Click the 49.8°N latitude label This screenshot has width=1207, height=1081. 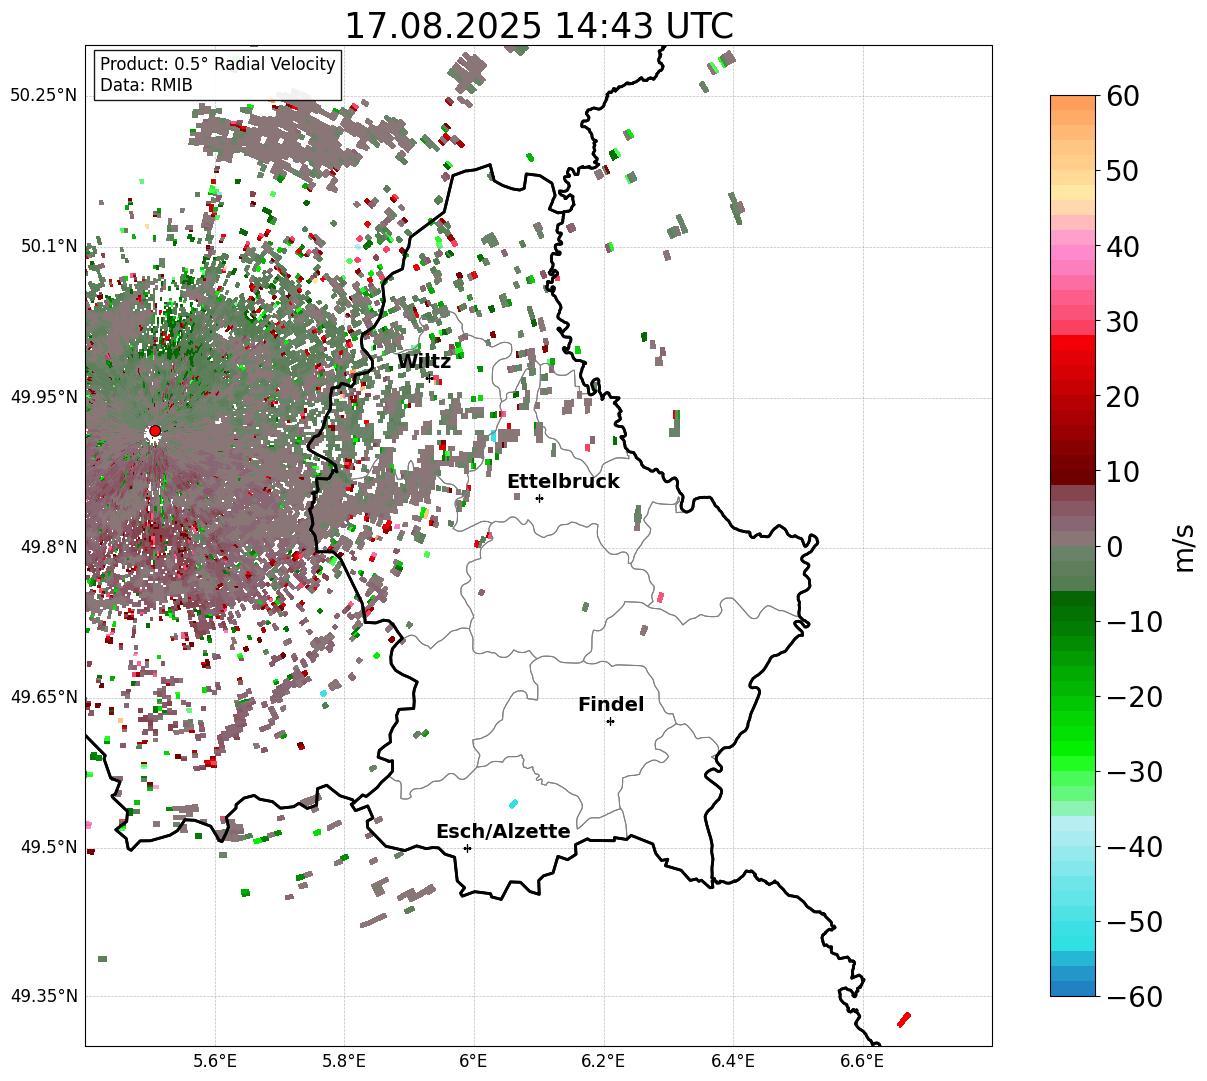48,547
